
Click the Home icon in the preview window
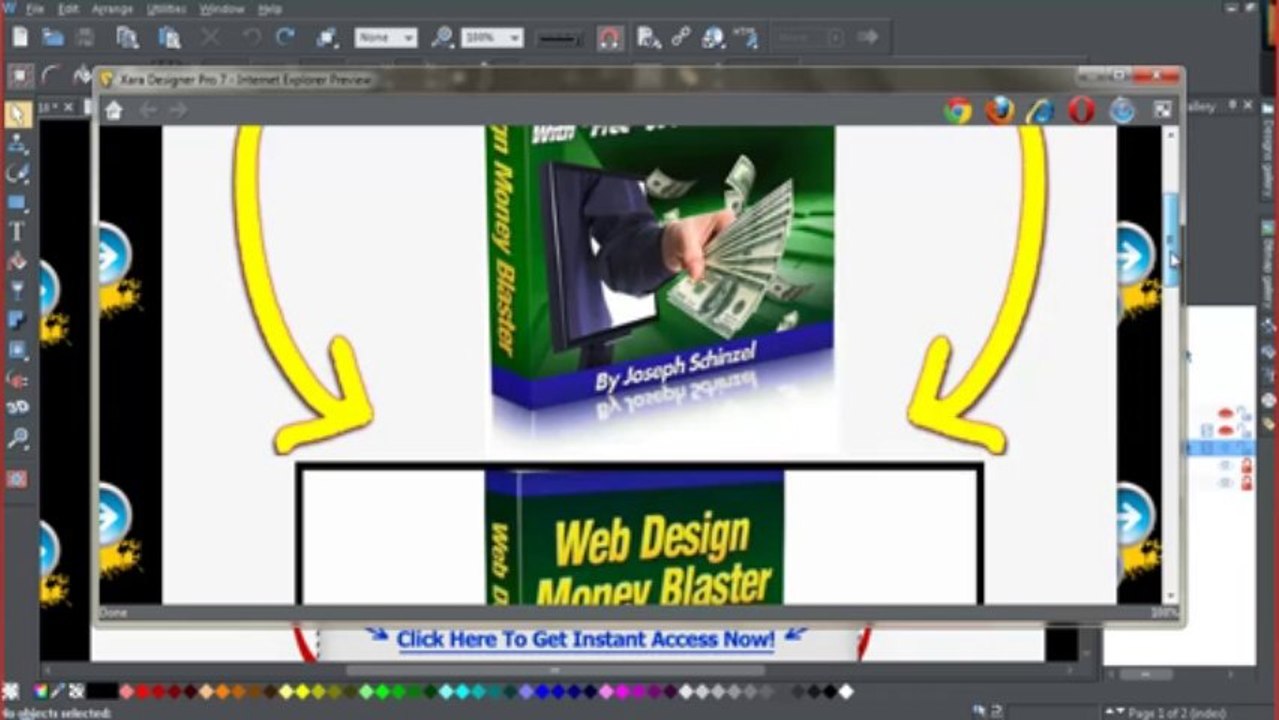click(x=114, y=111)
